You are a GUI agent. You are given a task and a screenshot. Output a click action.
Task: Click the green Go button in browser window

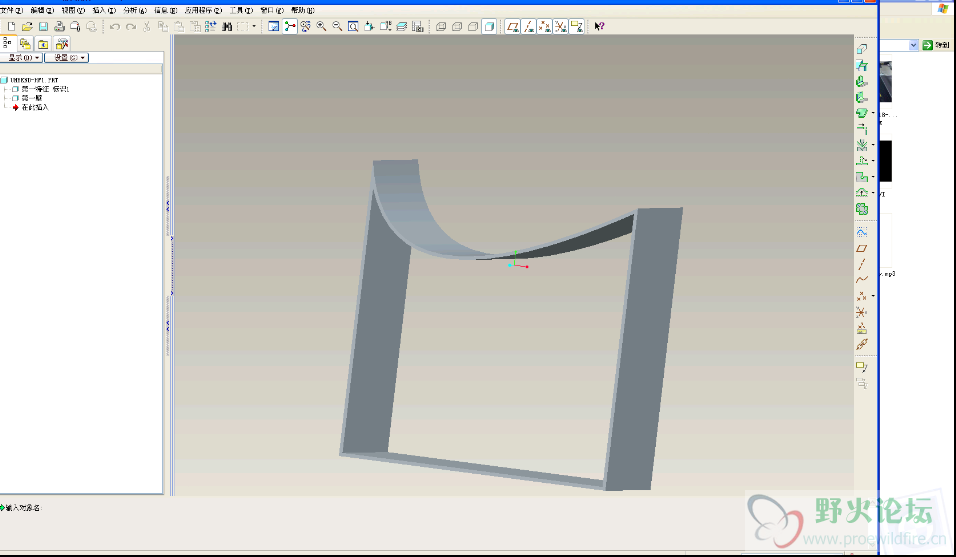tap(927, 45)
